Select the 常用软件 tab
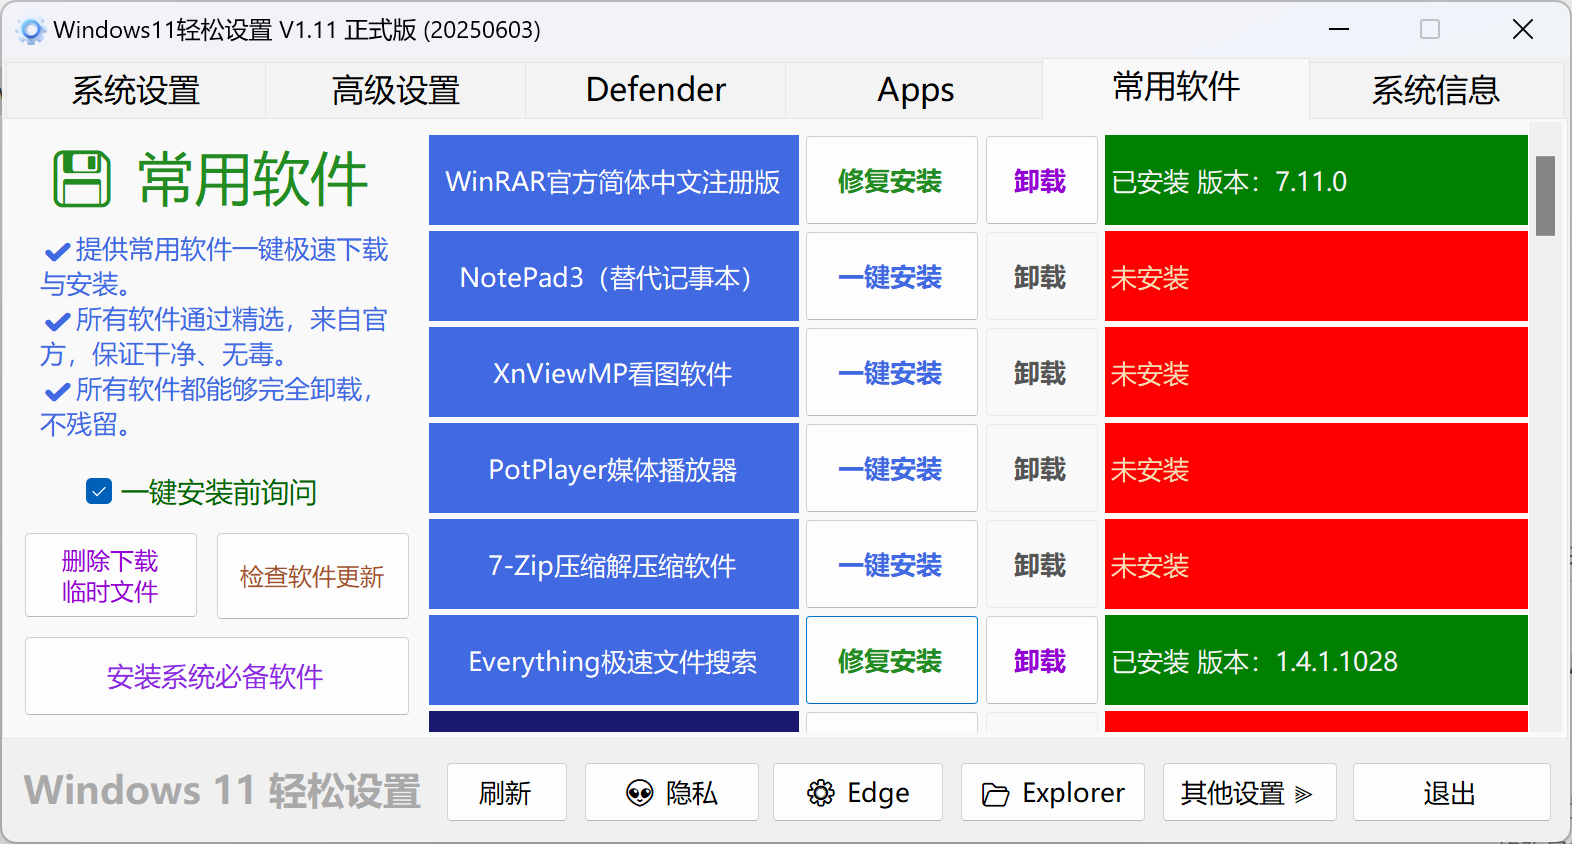1572x844 pixels. [x=1176, y=88]
